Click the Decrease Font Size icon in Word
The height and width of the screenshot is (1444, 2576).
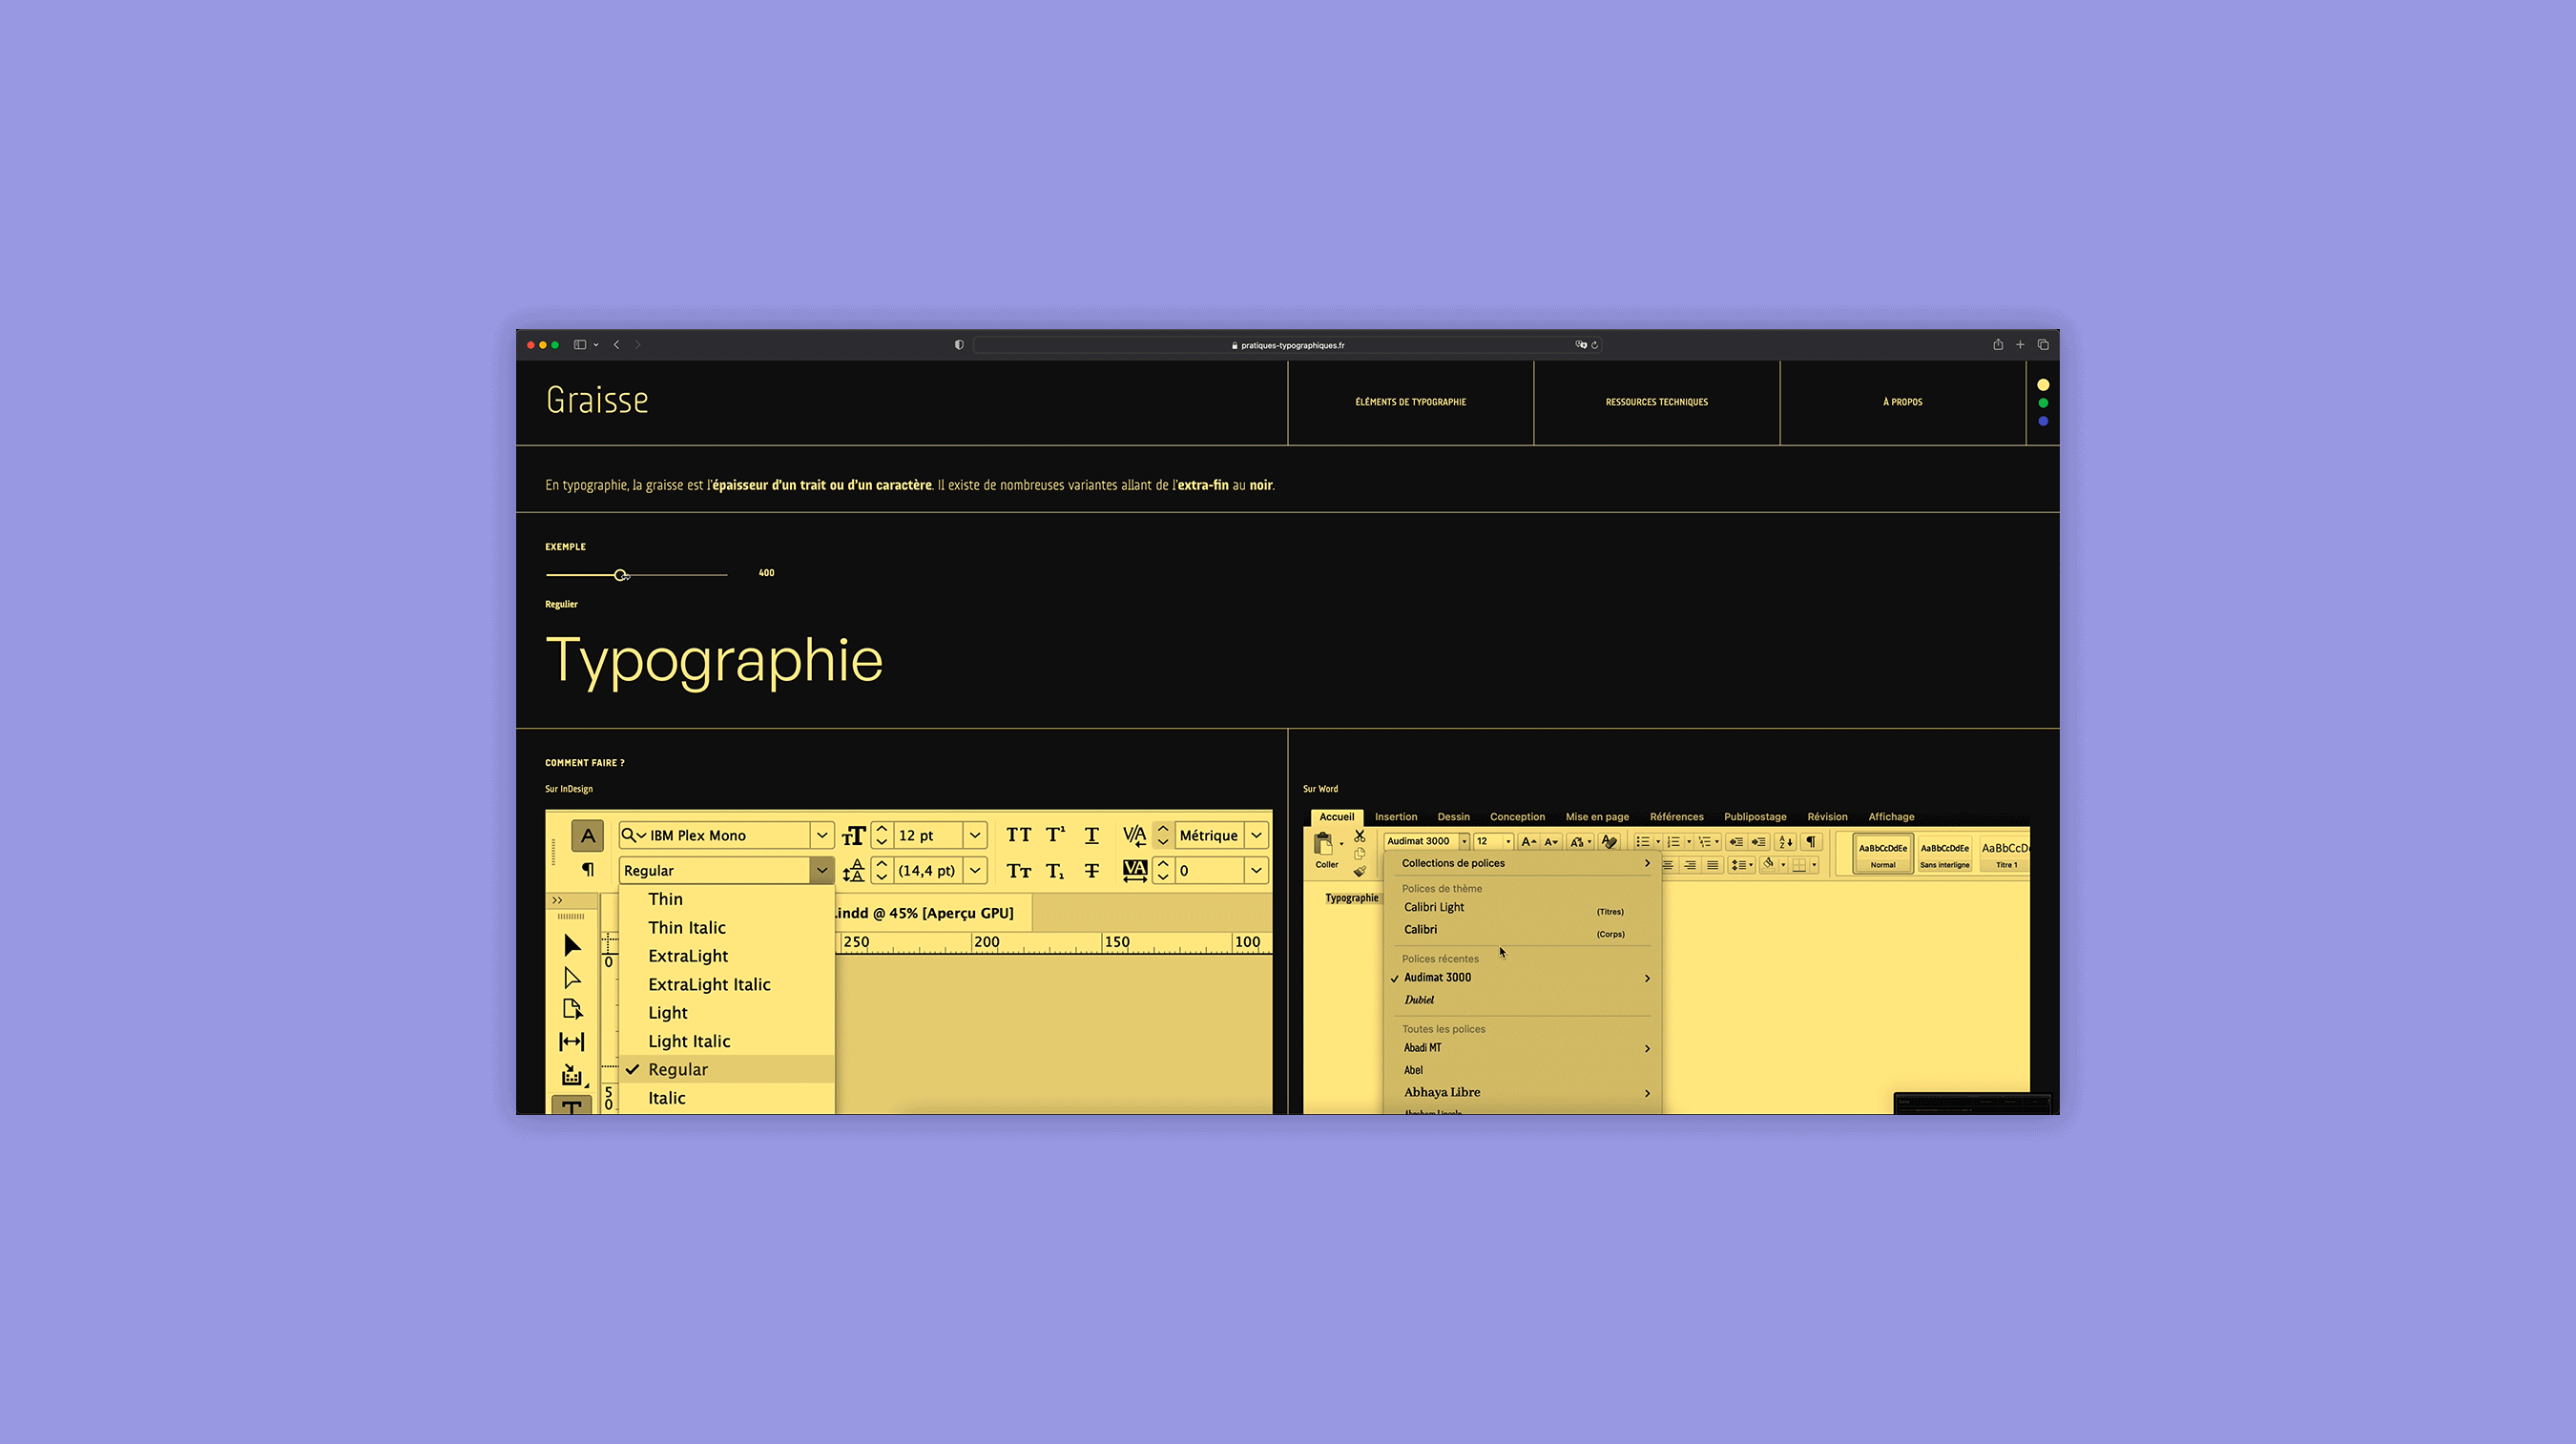(1551, 842)
